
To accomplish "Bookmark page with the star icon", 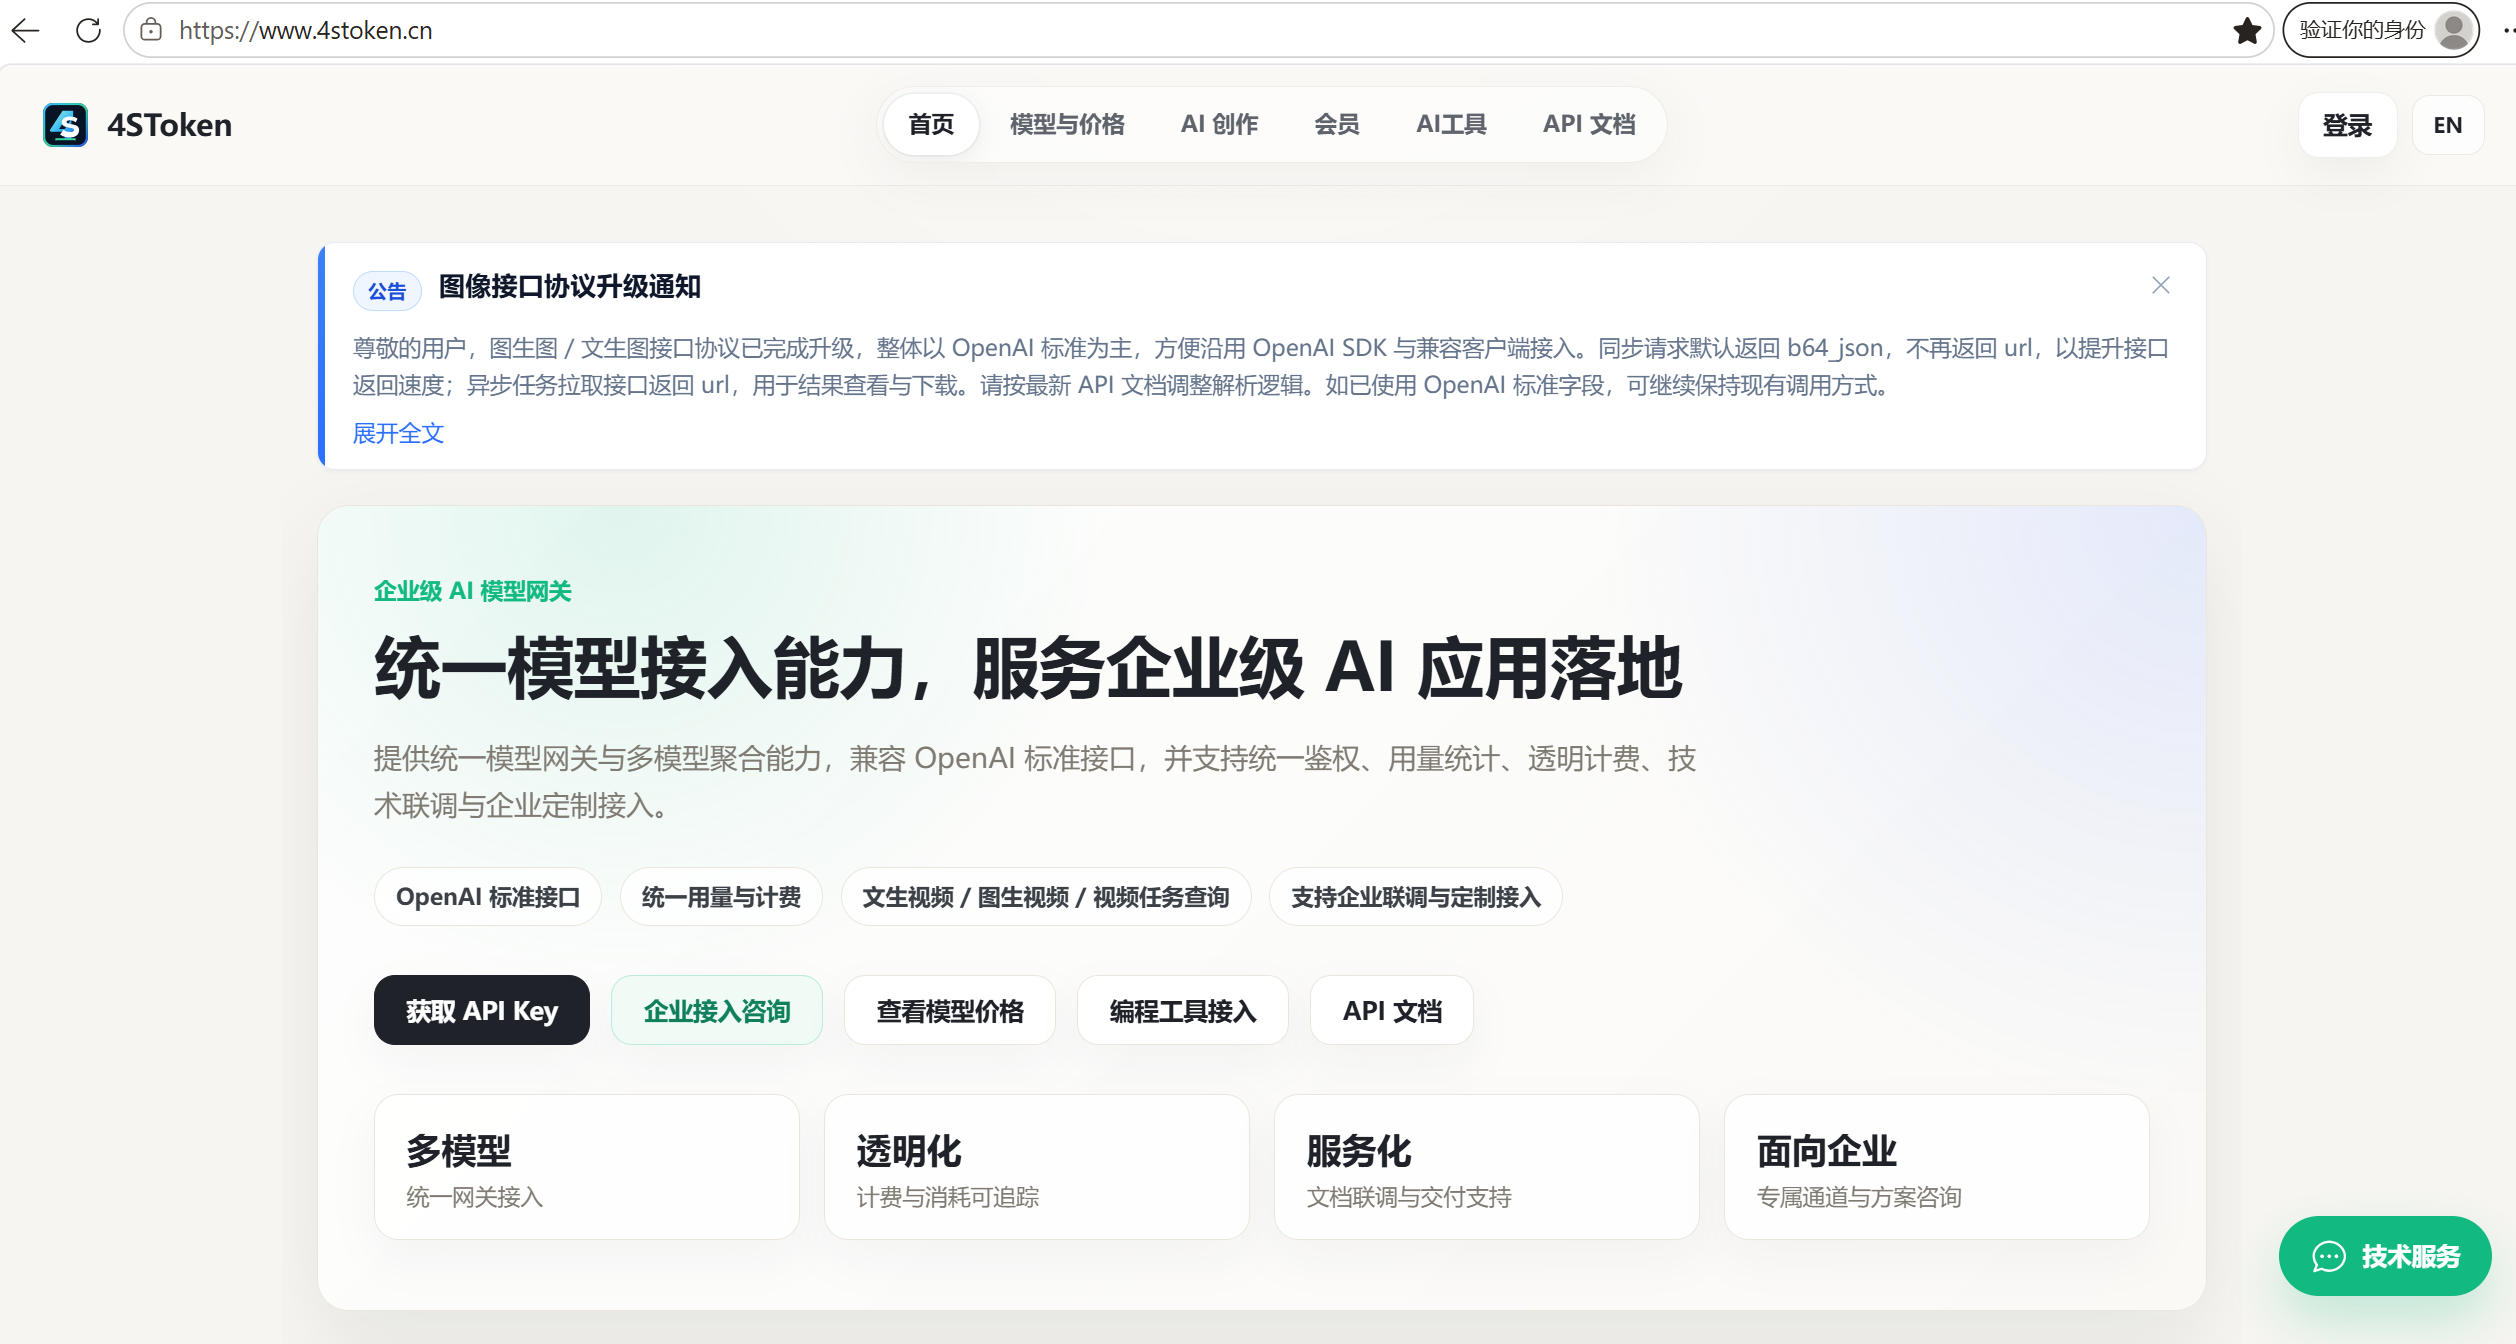I will pos(2246,31).
